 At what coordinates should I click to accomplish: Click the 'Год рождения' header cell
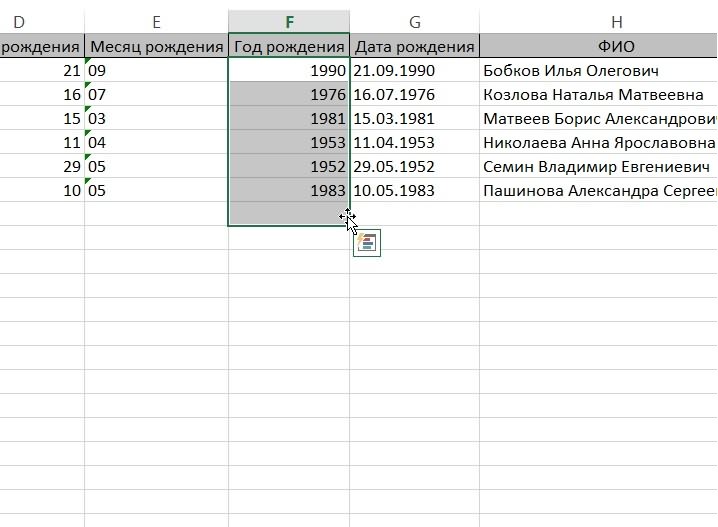point(289,46)
